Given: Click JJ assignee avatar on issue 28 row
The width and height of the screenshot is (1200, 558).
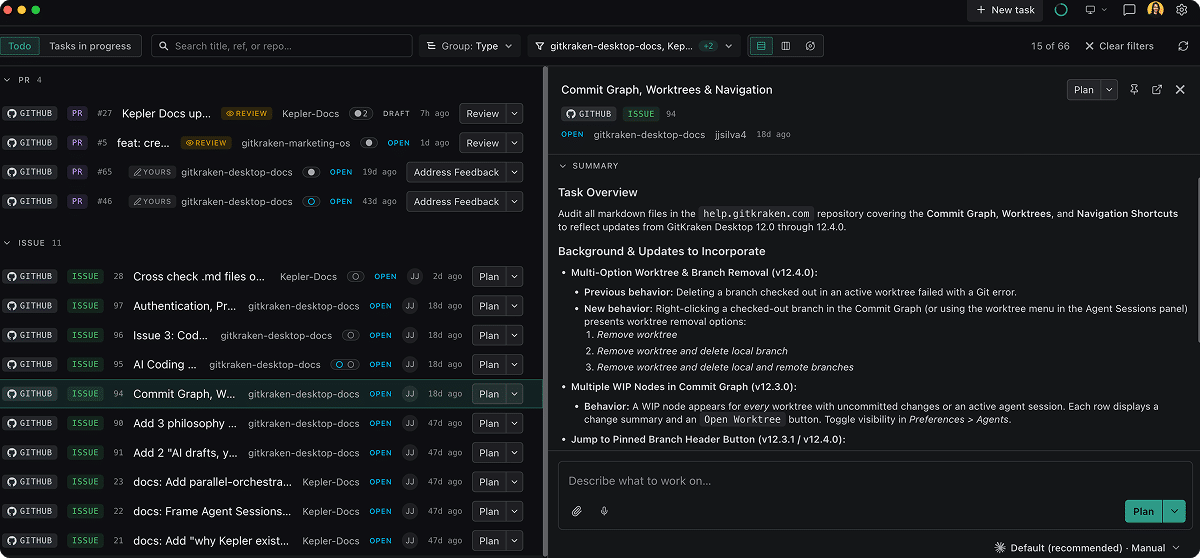Looking at the screenshot, I should pyautogui.click(x=414, y=277).
